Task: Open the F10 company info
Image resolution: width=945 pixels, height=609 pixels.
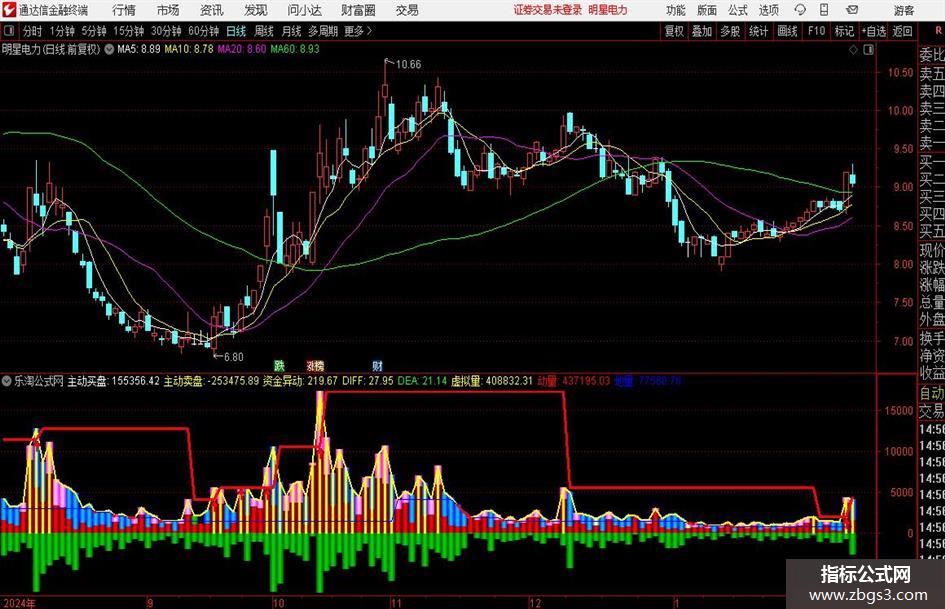Action: (817, 31)
